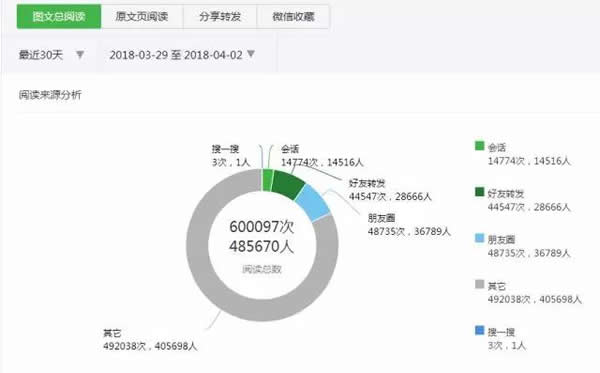Open the 原文页阅读 tab

click(x=142, y=16)
